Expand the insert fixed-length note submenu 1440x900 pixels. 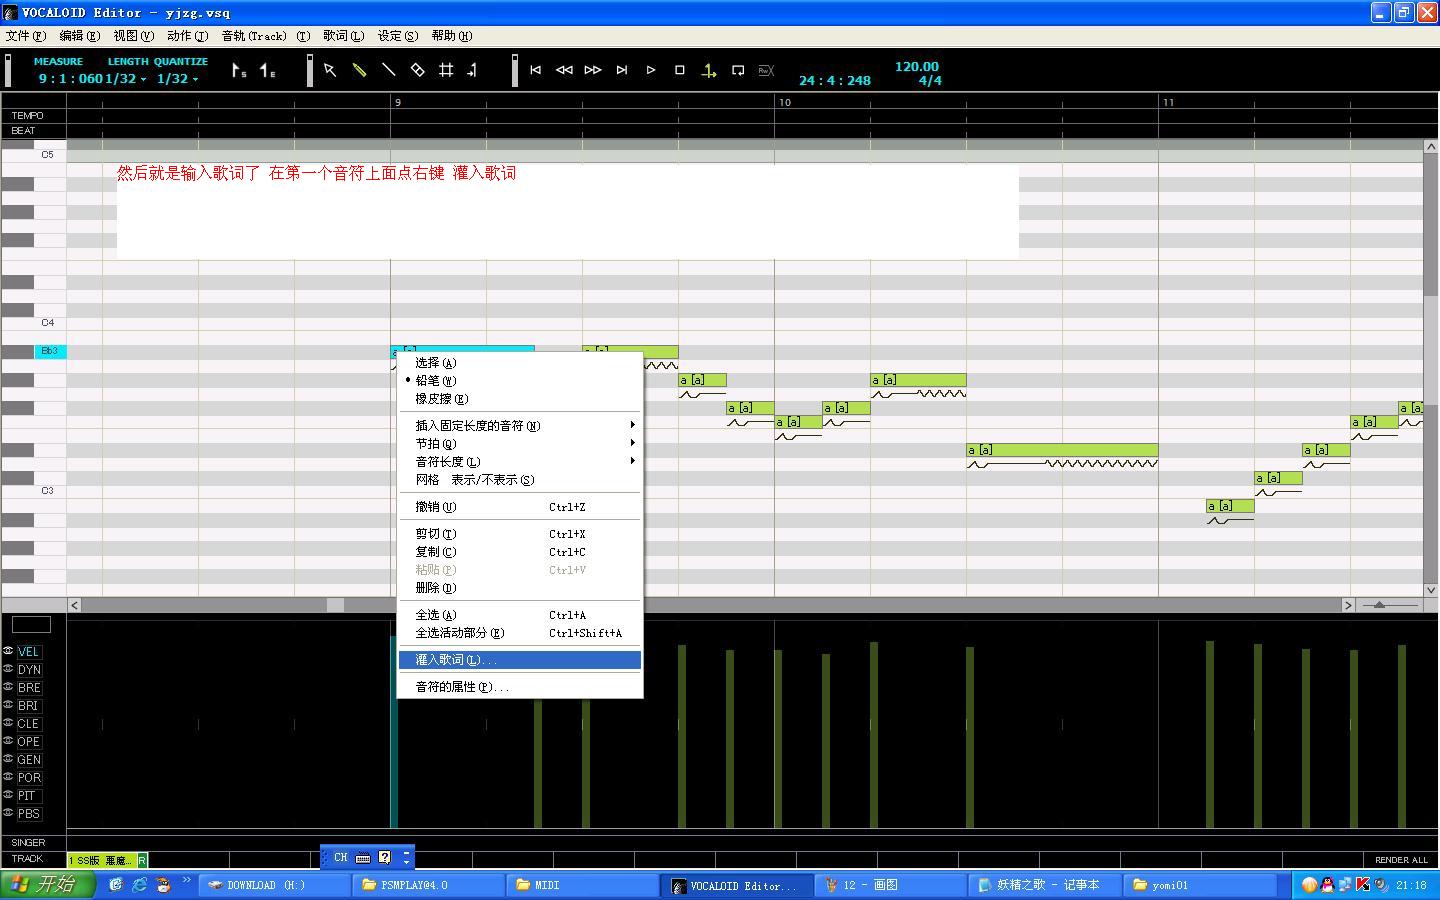point(520,425)
